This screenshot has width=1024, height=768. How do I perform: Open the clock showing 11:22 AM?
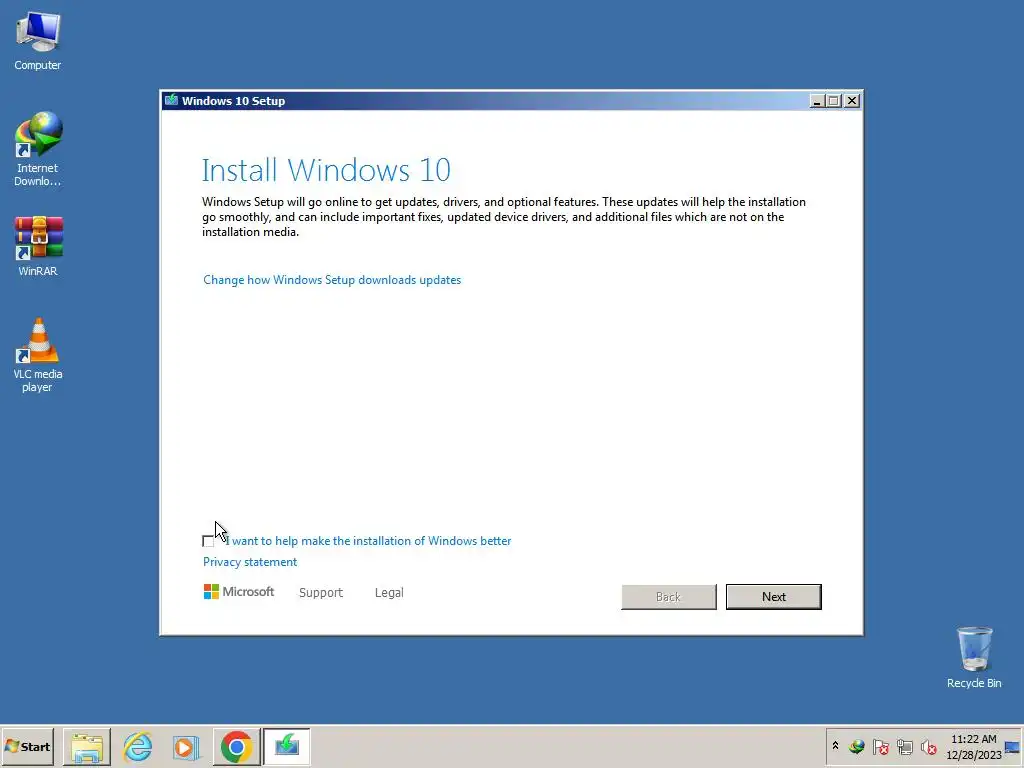[x=974, y=746]
